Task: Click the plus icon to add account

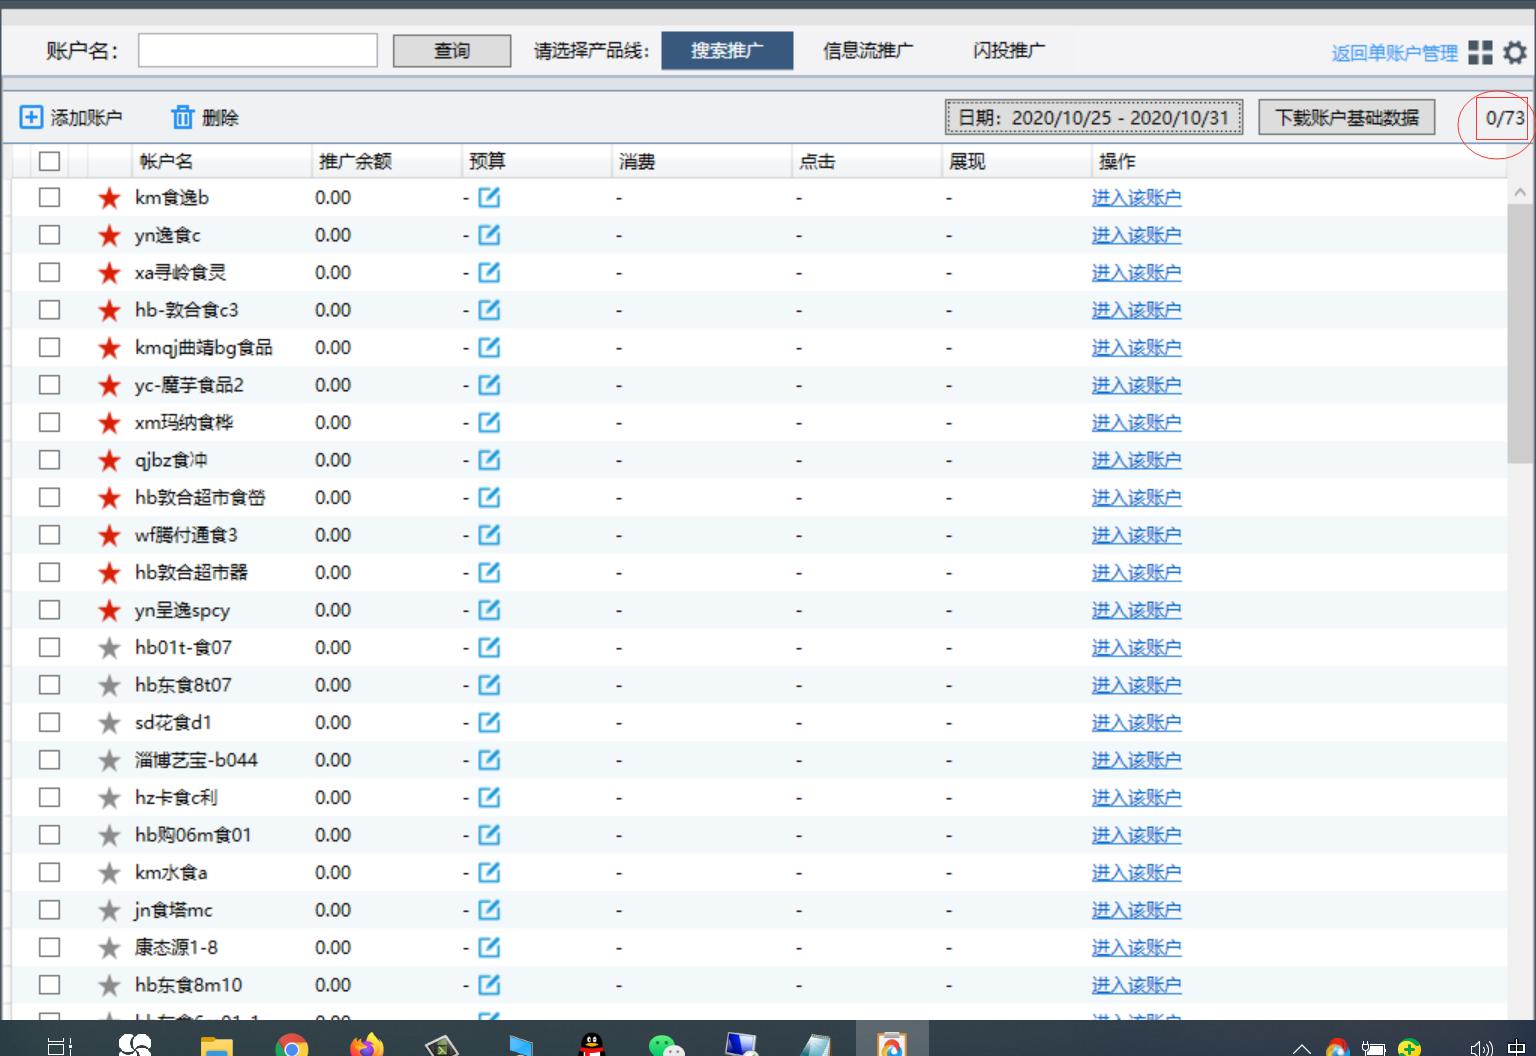Action: (31, 118)
